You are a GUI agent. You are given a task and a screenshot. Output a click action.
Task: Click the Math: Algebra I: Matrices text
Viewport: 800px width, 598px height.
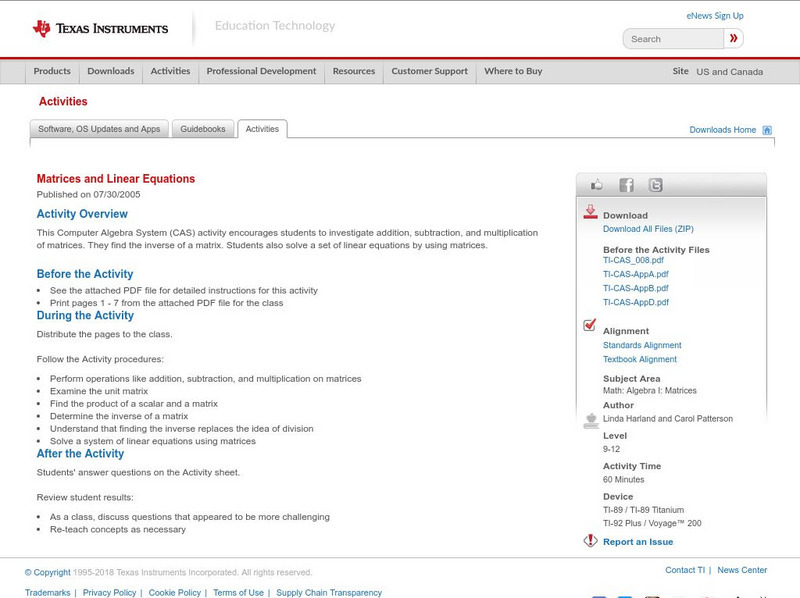click(649, 390)
